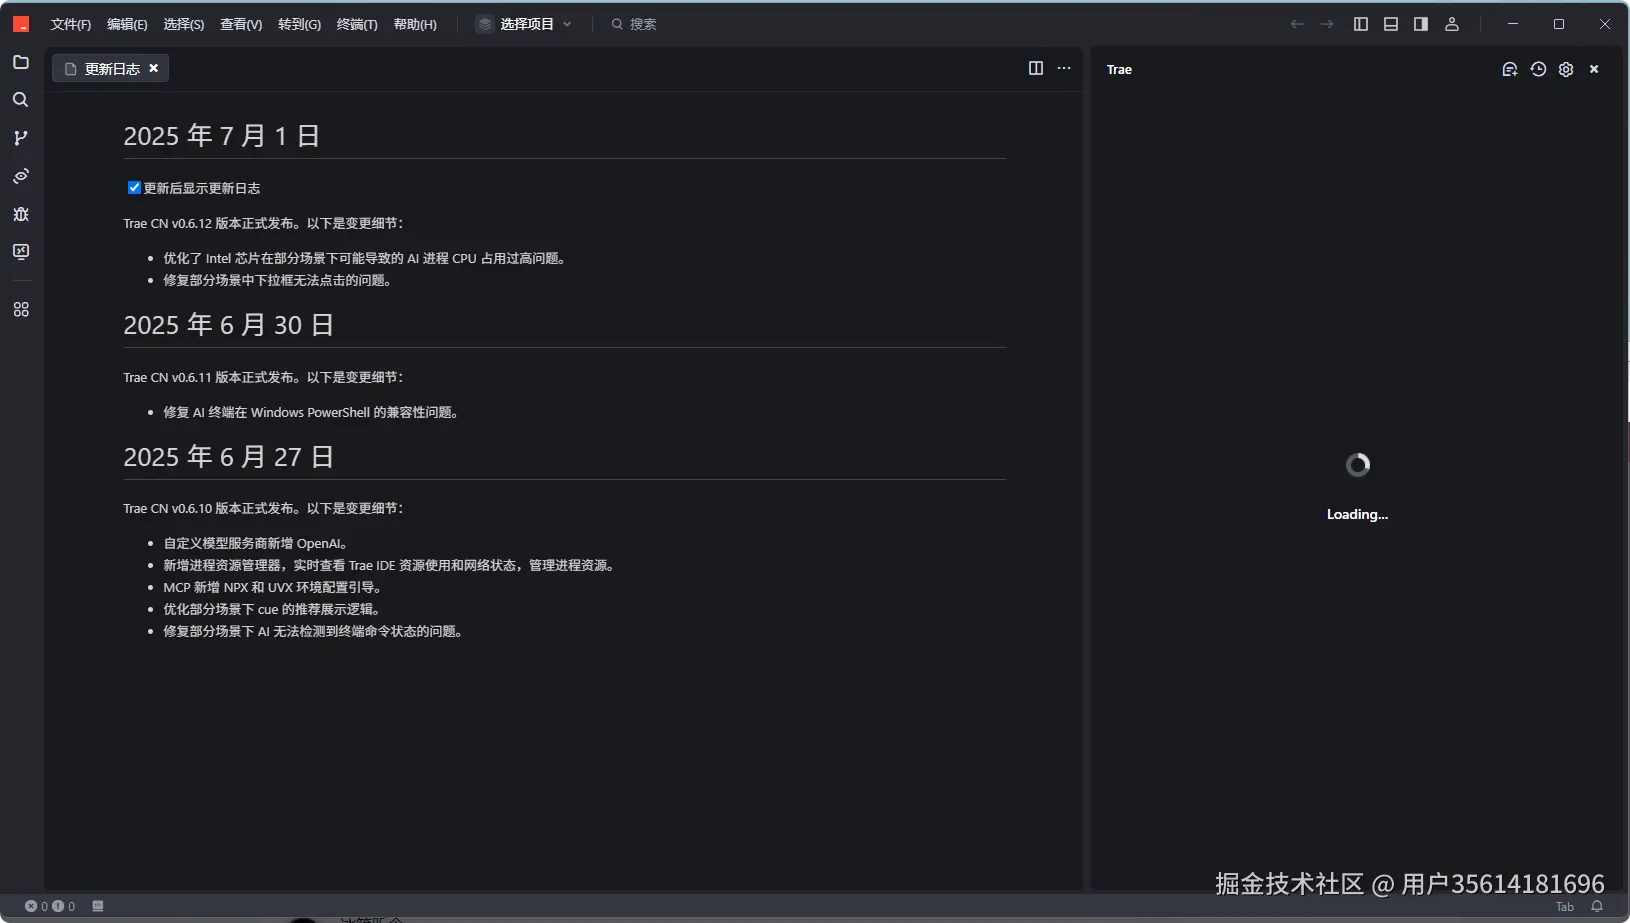Select the 更新日志 editor tab
Viewport: 1630px width, 923px height.
click(110, 68)
